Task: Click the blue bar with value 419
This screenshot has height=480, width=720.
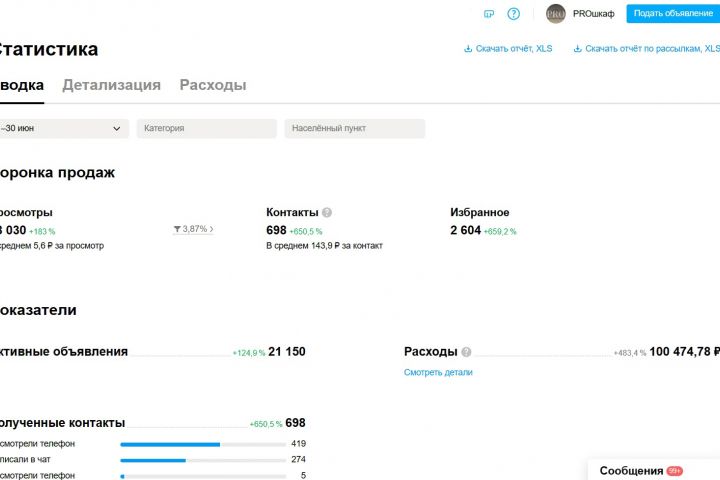Action: [170, 444]
